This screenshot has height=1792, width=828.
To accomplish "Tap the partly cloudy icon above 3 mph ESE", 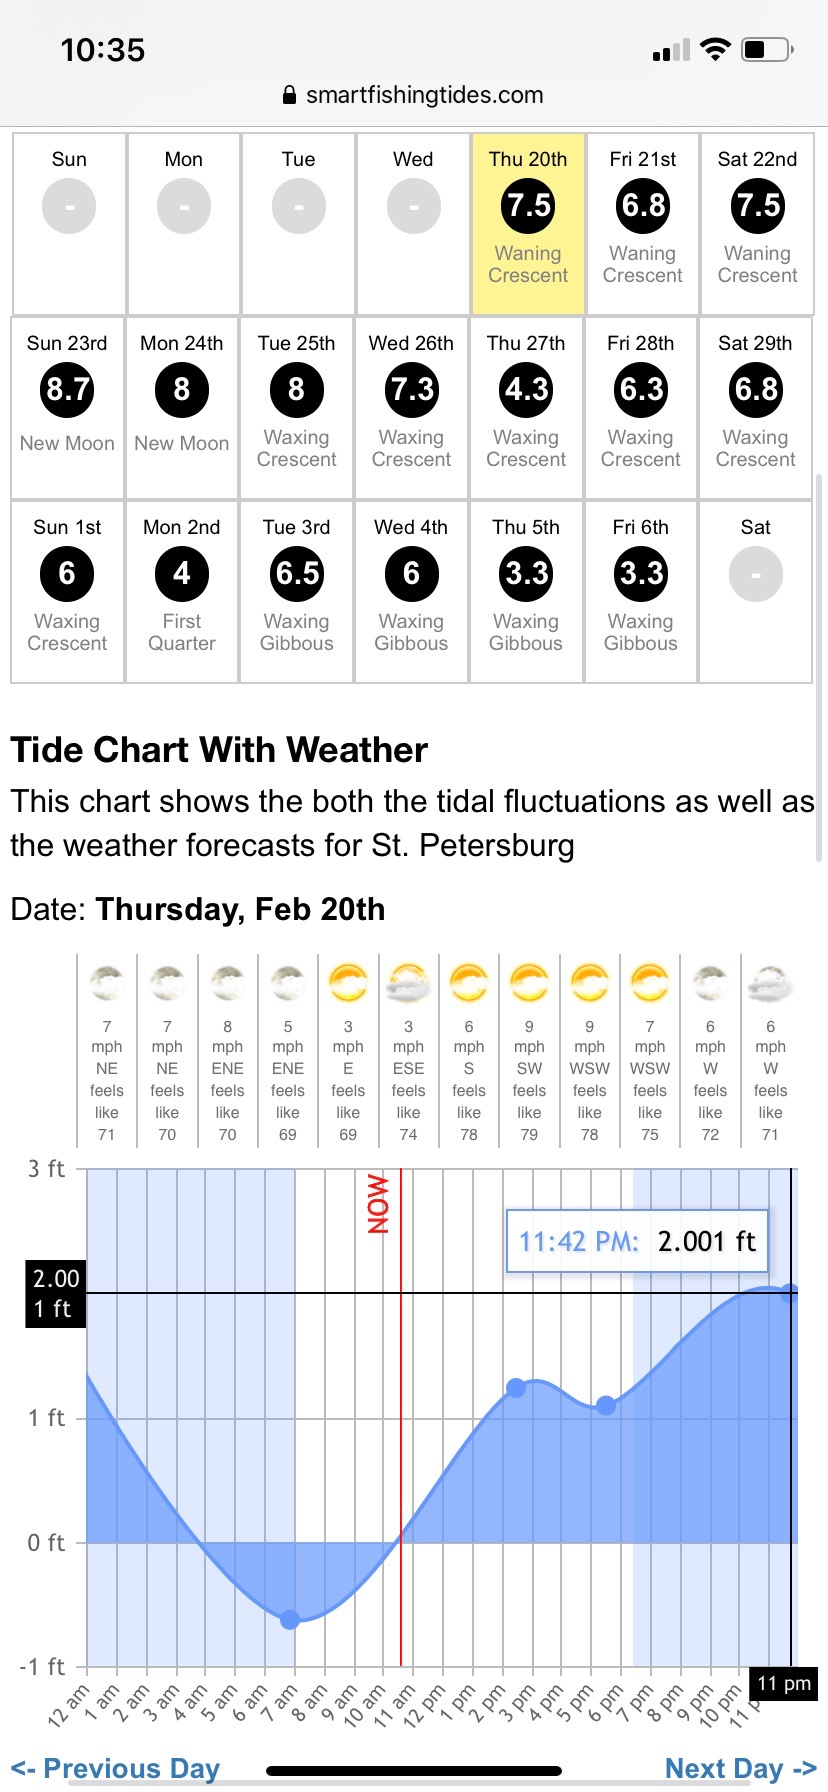I will point(408,983).
